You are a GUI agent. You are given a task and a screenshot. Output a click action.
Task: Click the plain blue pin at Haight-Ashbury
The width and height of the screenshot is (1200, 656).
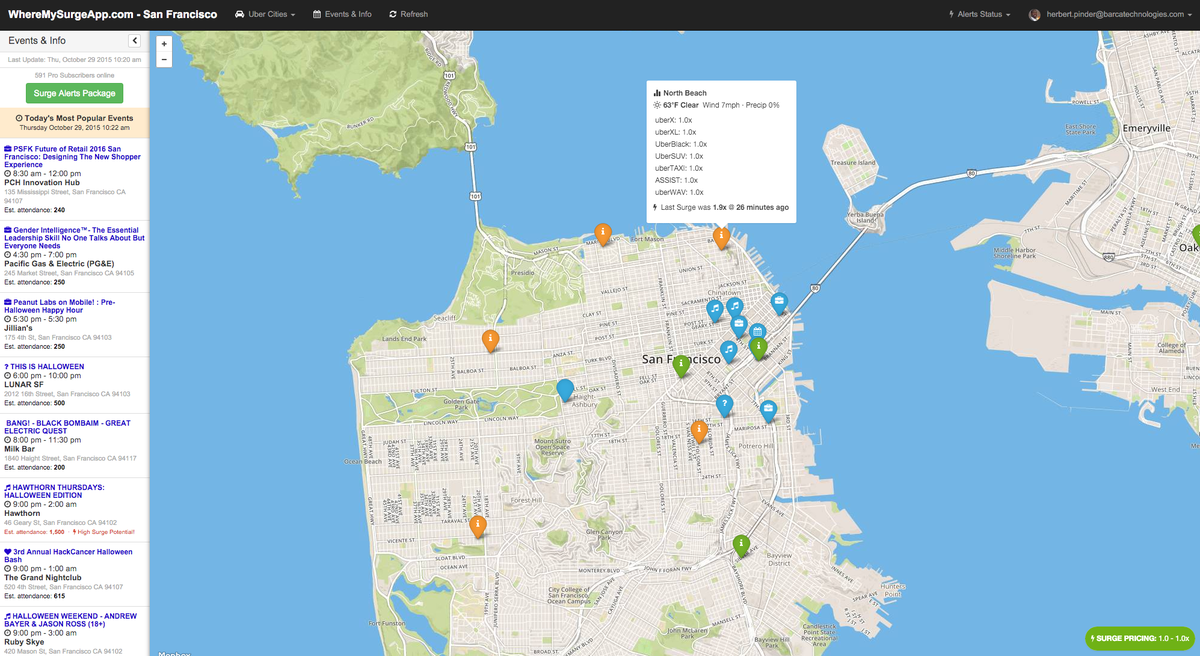click(x=565, y=390)
